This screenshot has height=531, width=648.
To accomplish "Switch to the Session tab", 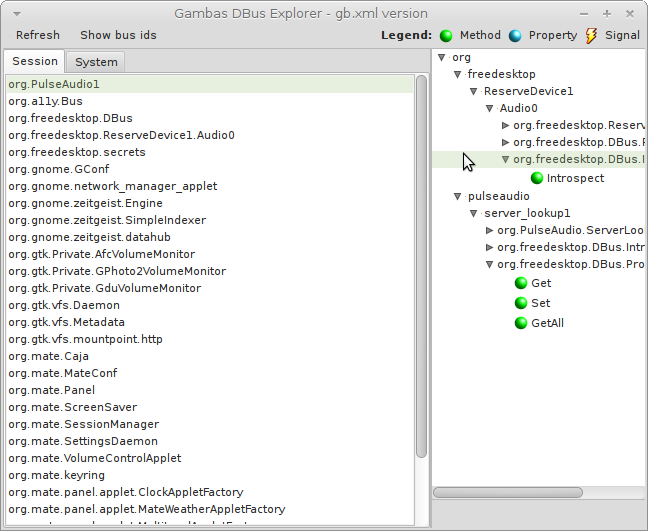I will 35,61.
